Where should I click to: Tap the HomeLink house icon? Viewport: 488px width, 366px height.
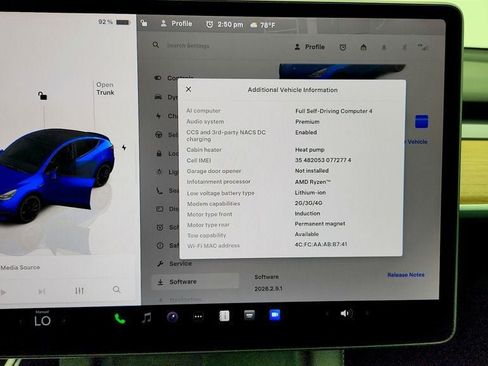pos(363,47)
